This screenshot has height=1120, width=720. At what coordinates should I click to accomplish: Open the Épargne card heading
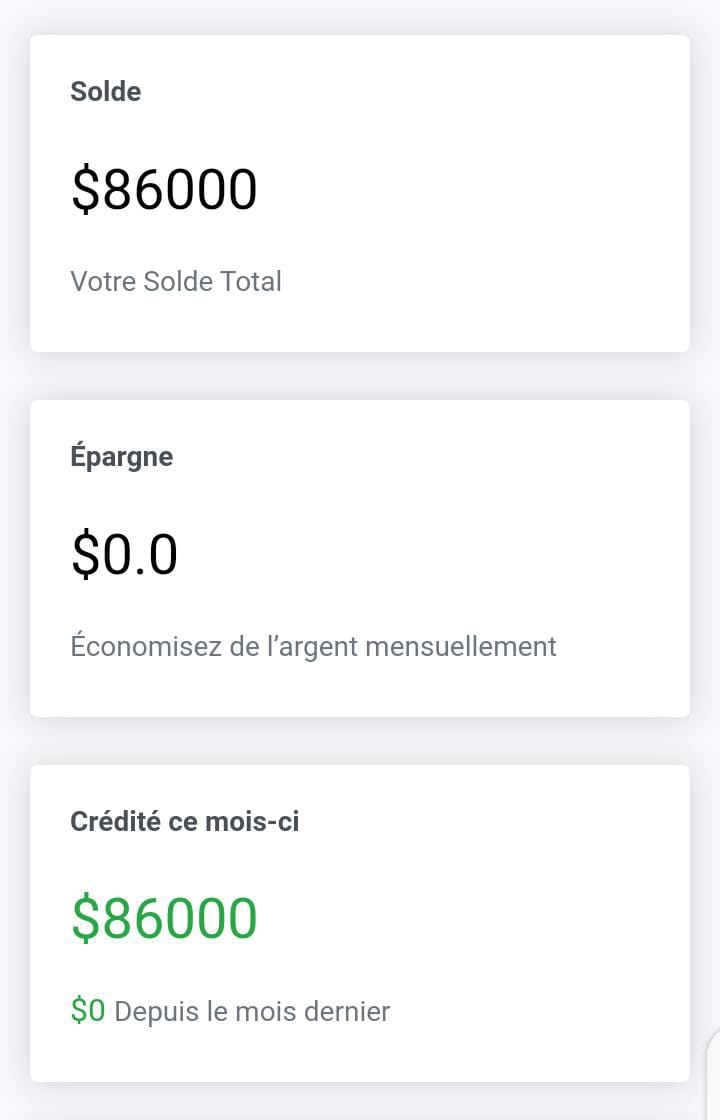coord(122,457)
